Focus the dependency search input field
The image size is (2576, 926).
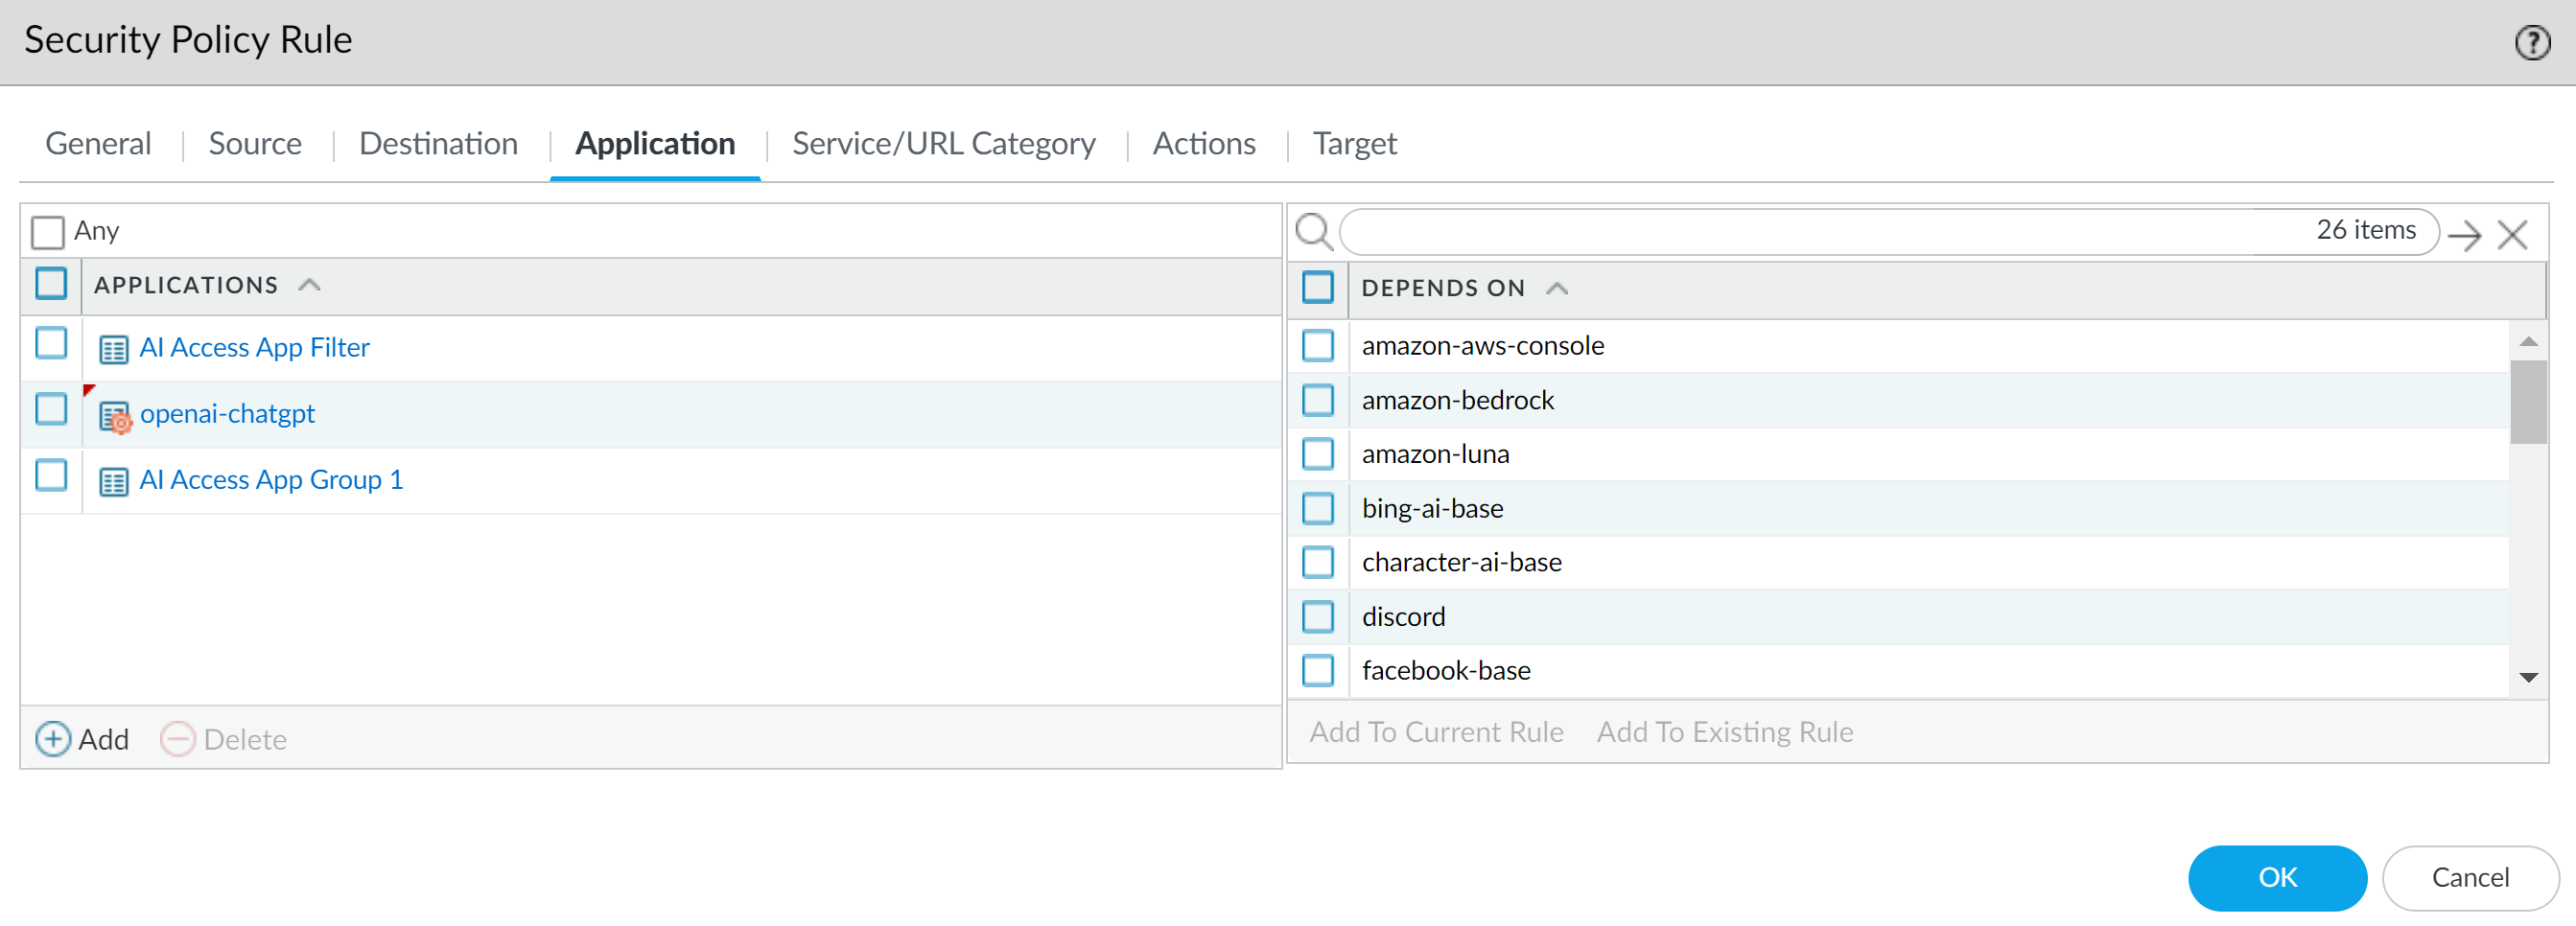click(x=1820, y=232)
